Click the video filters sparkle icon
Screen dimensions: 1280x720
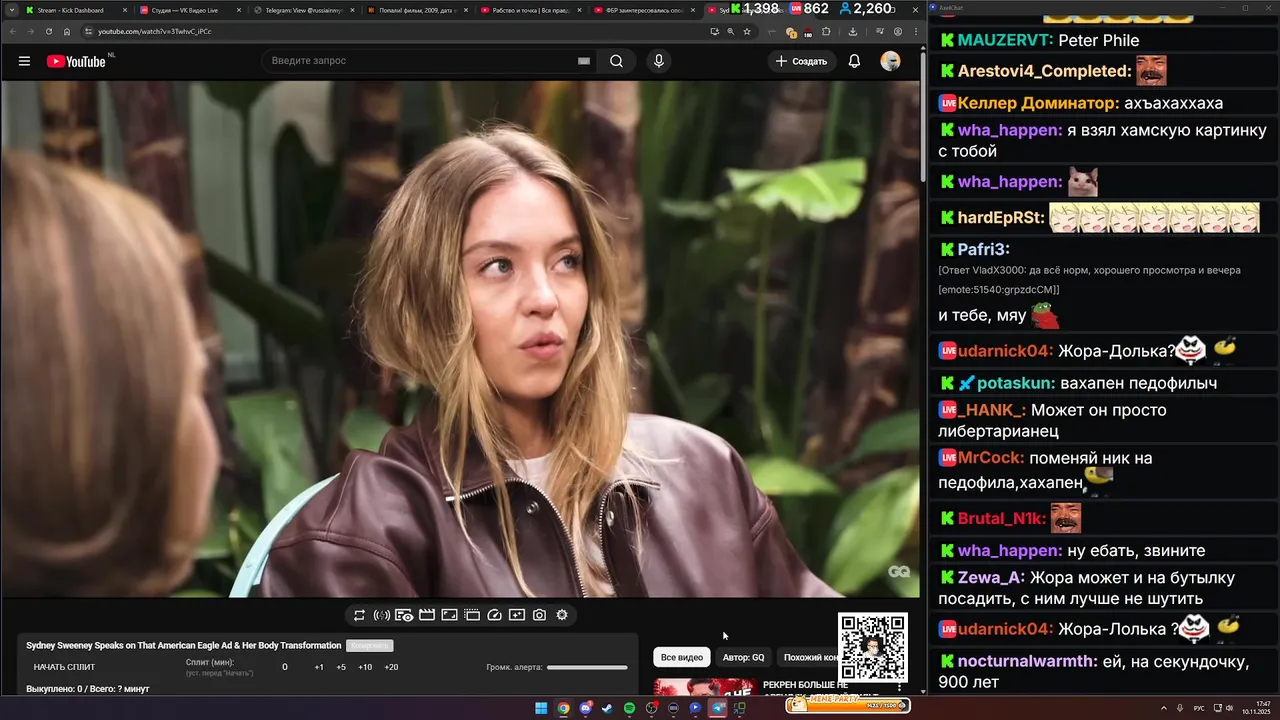517,615
